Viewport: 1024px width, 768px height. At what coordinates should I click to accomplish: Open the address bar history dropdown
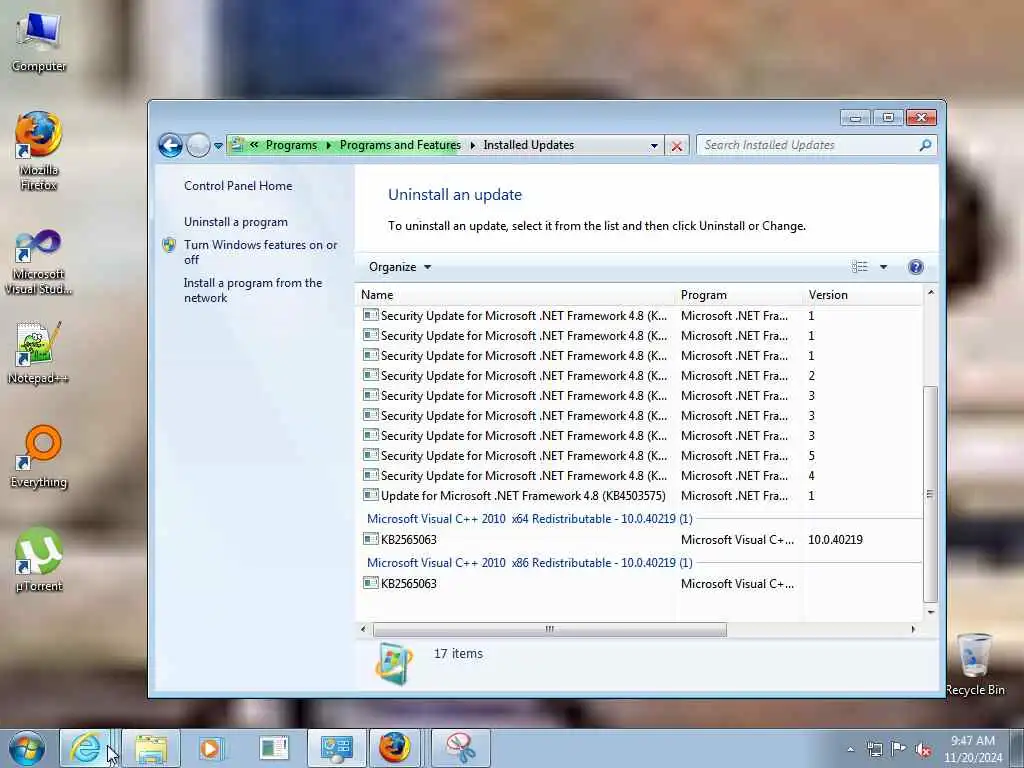point(654,146)
